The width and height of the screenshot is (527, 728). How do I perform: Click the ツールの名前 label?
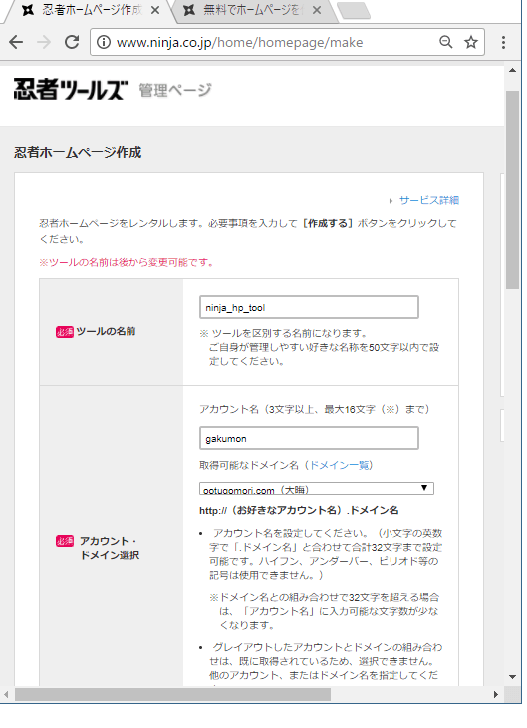(105, 332)
